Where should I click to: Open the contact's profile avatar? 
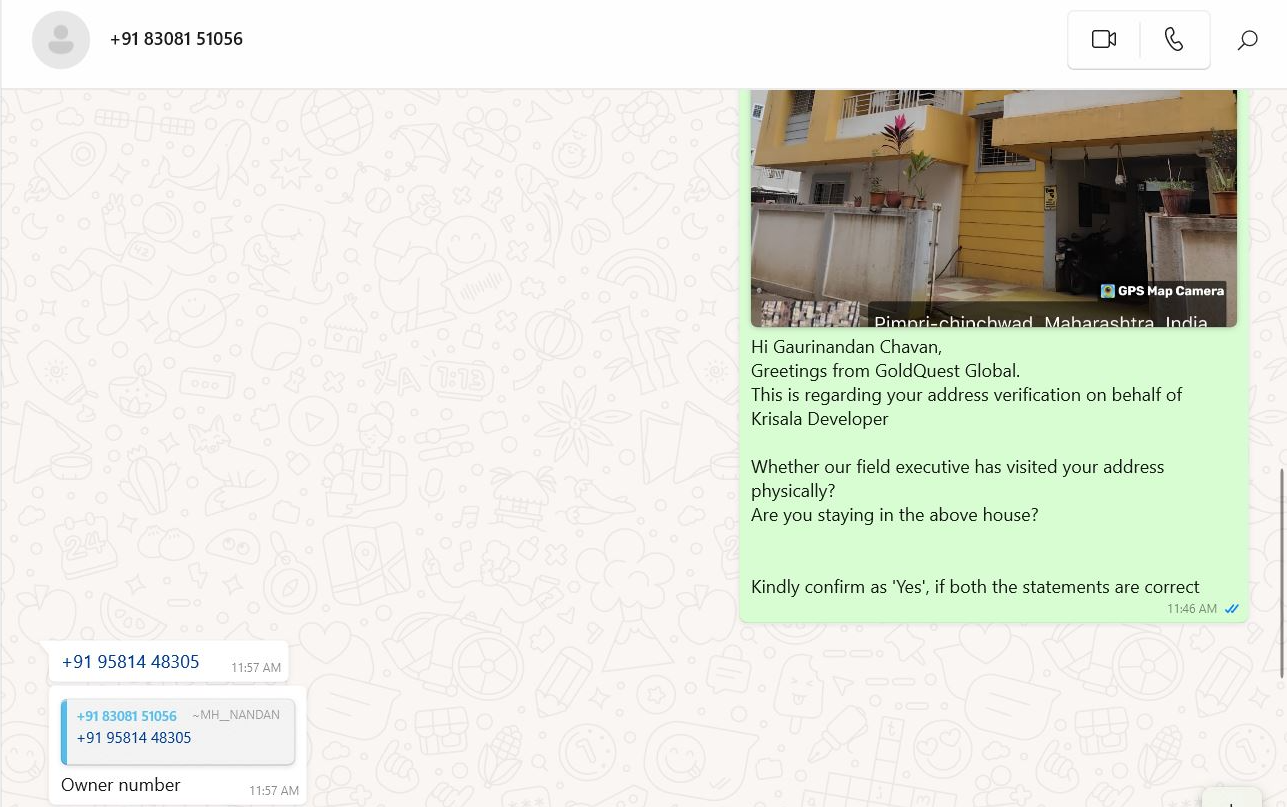click(x=61, y=40)
